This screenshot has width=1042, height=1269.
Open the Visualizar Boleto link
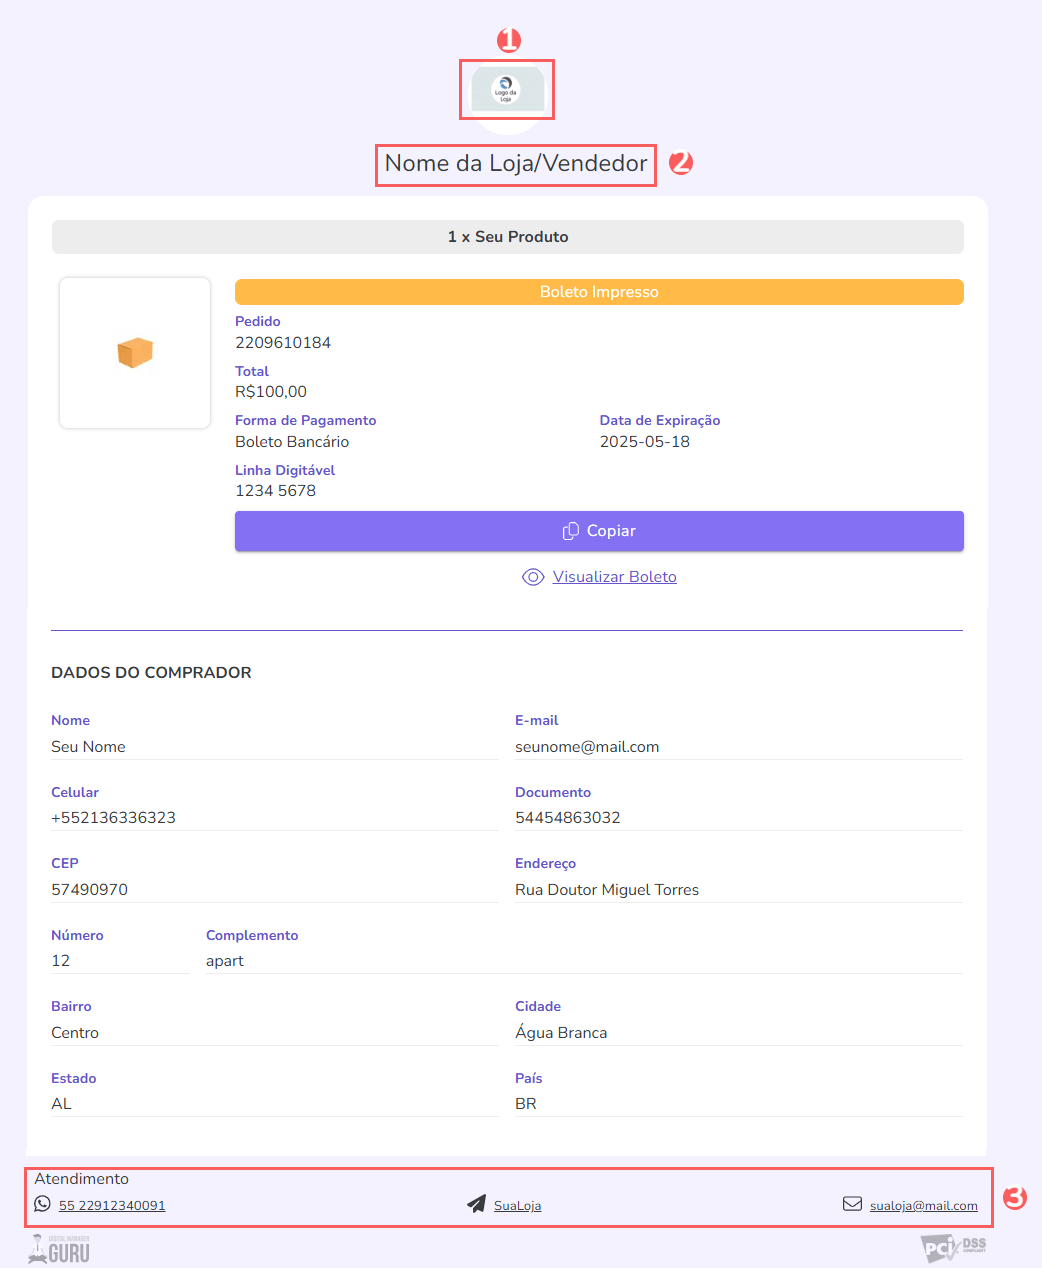[614, 577]
